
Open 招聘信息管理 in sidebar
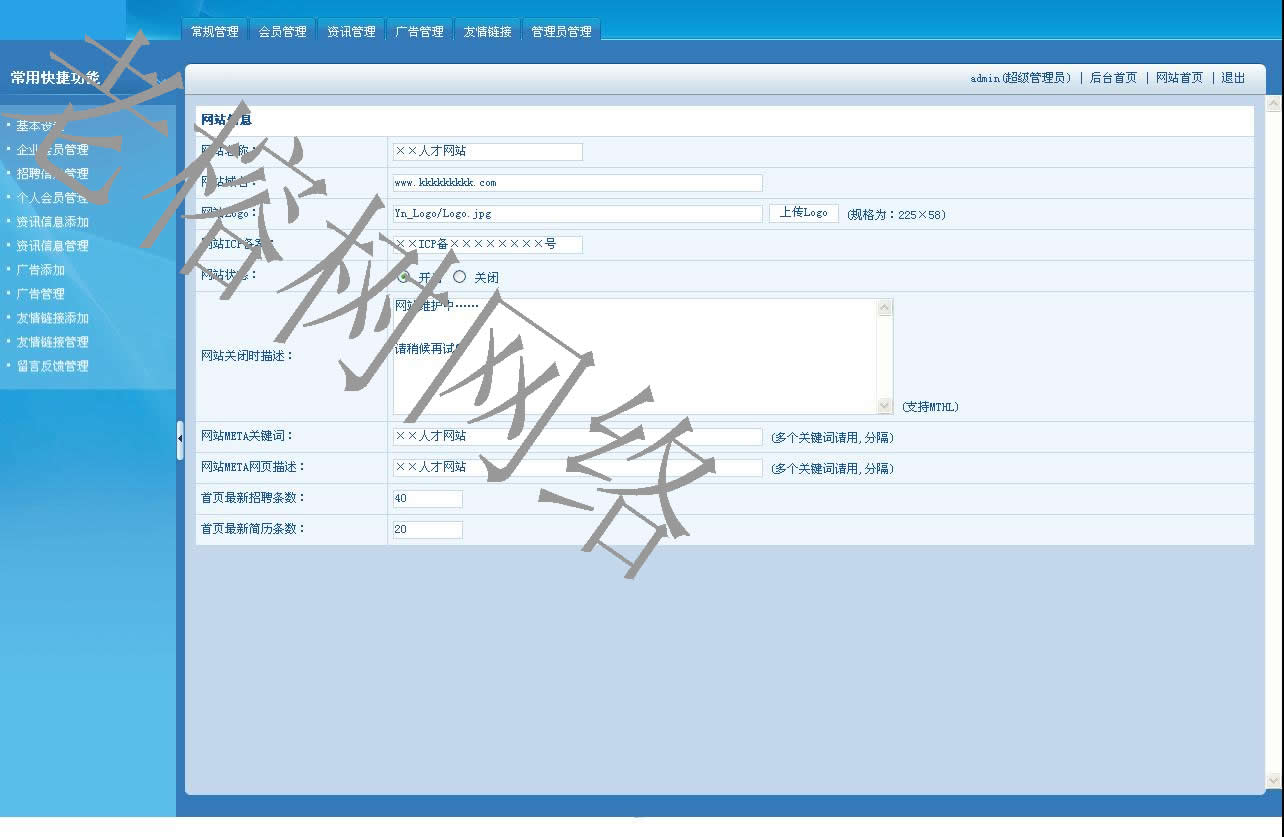[52, 174]
